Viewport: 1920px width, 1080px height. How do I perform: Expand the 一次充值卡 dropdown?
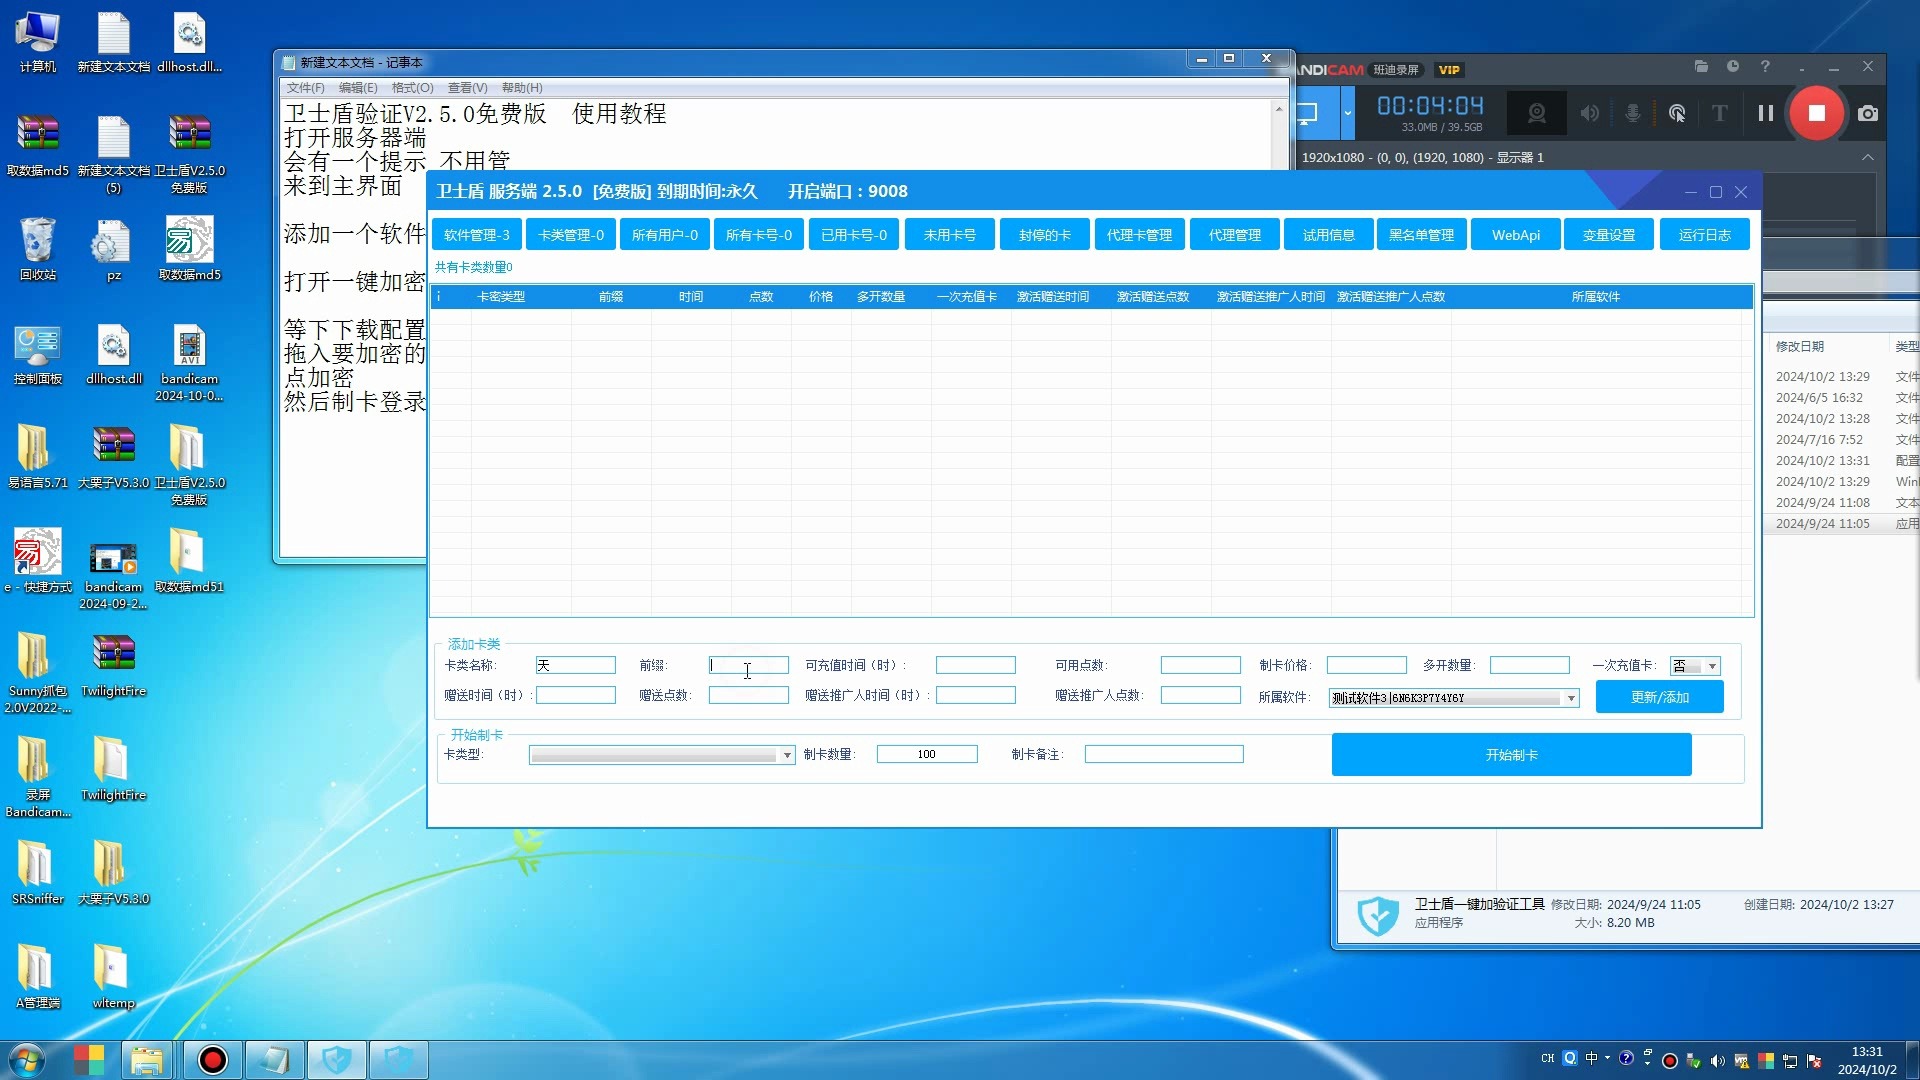tap(1712, 666)
